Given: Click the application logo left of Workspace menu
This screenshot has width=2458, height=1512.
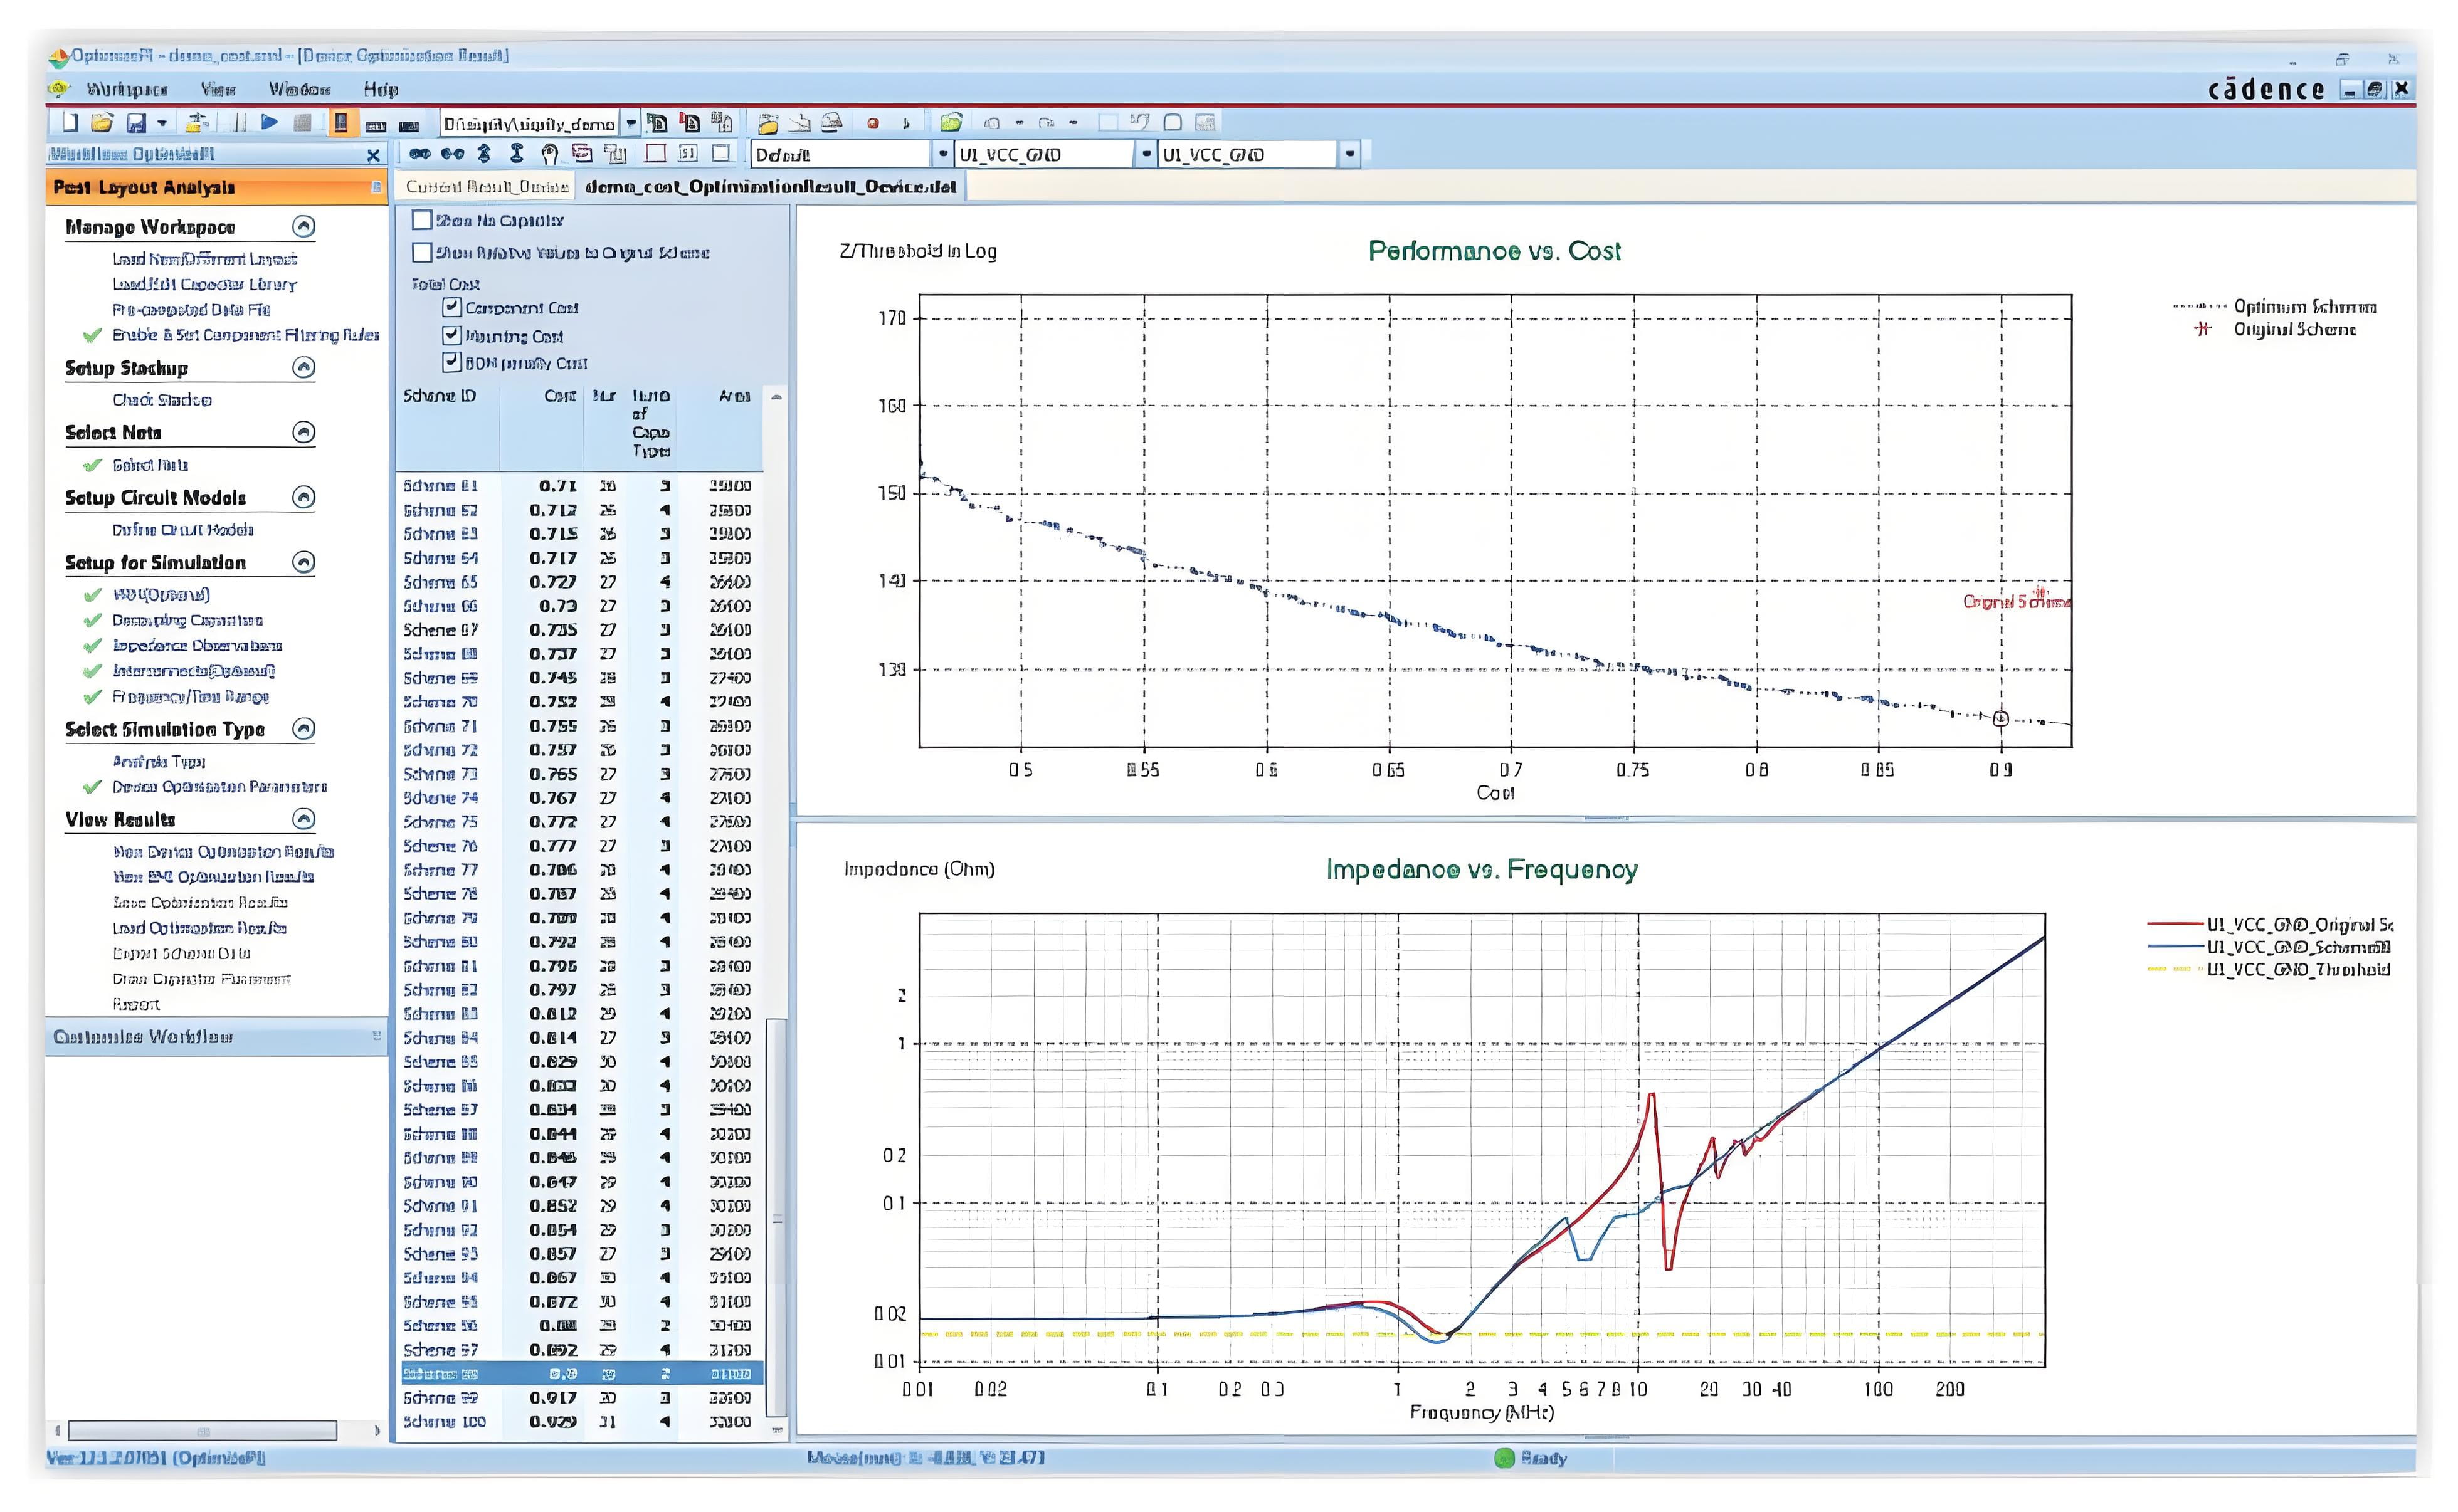Looking at the screenshot, I should click(60, 89).
